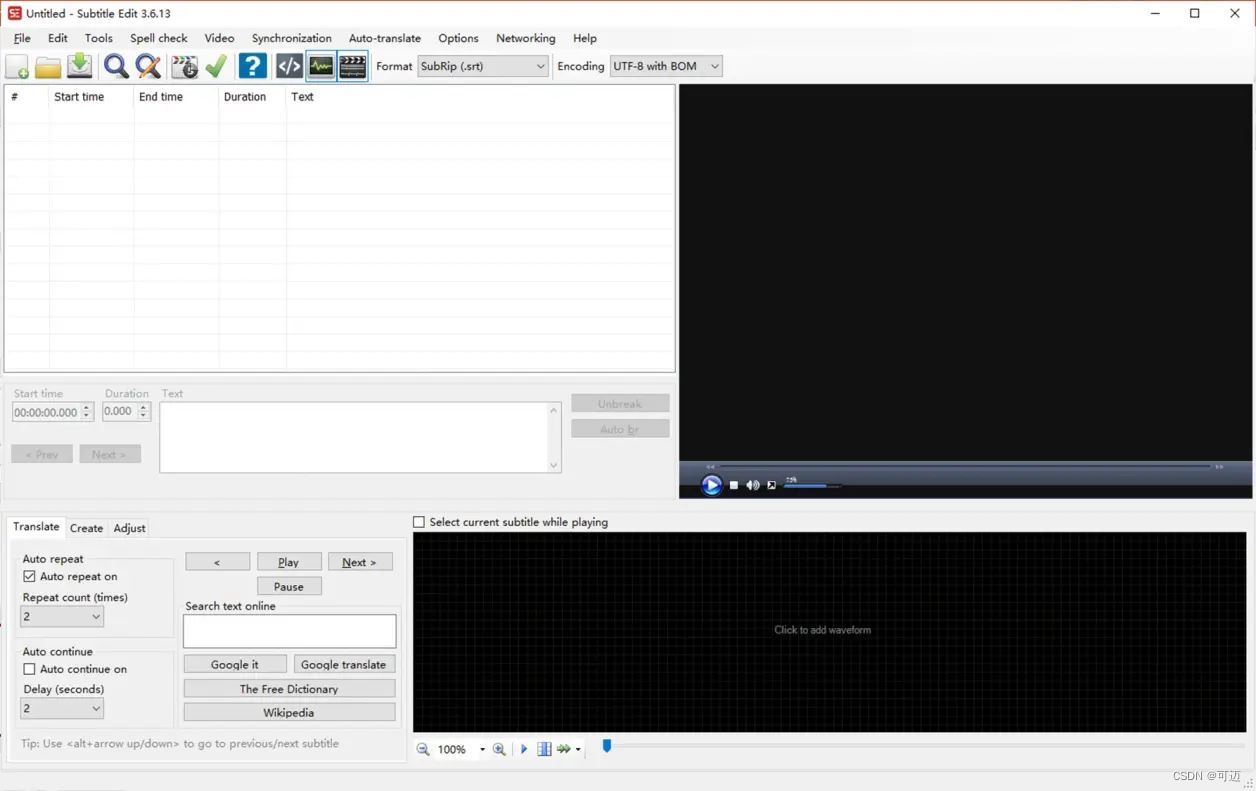Check Select current subtitle while playing

(419, 522)
